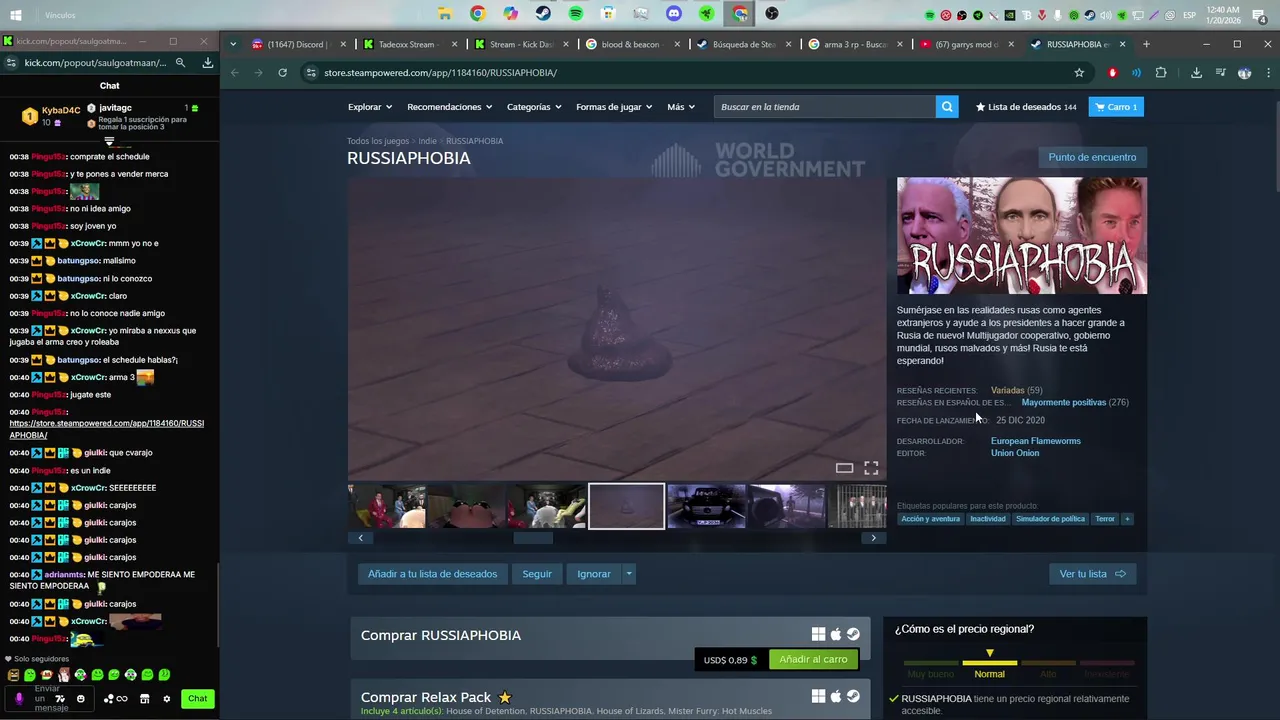1280x720 pixels.
Task: Open Kick chat settings gear icon
Action: coord(167,699)
